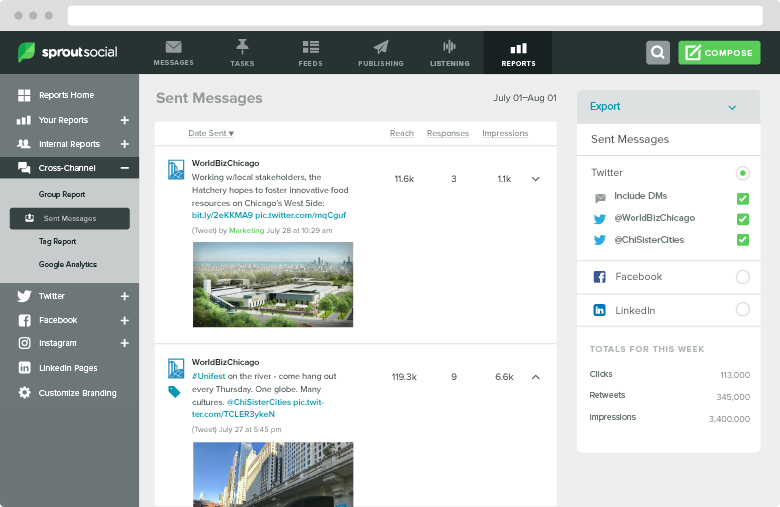The width and height of the screenshot is (780, 507).
Task: Click the Reports Home grid icon
Action: point(24,95)
